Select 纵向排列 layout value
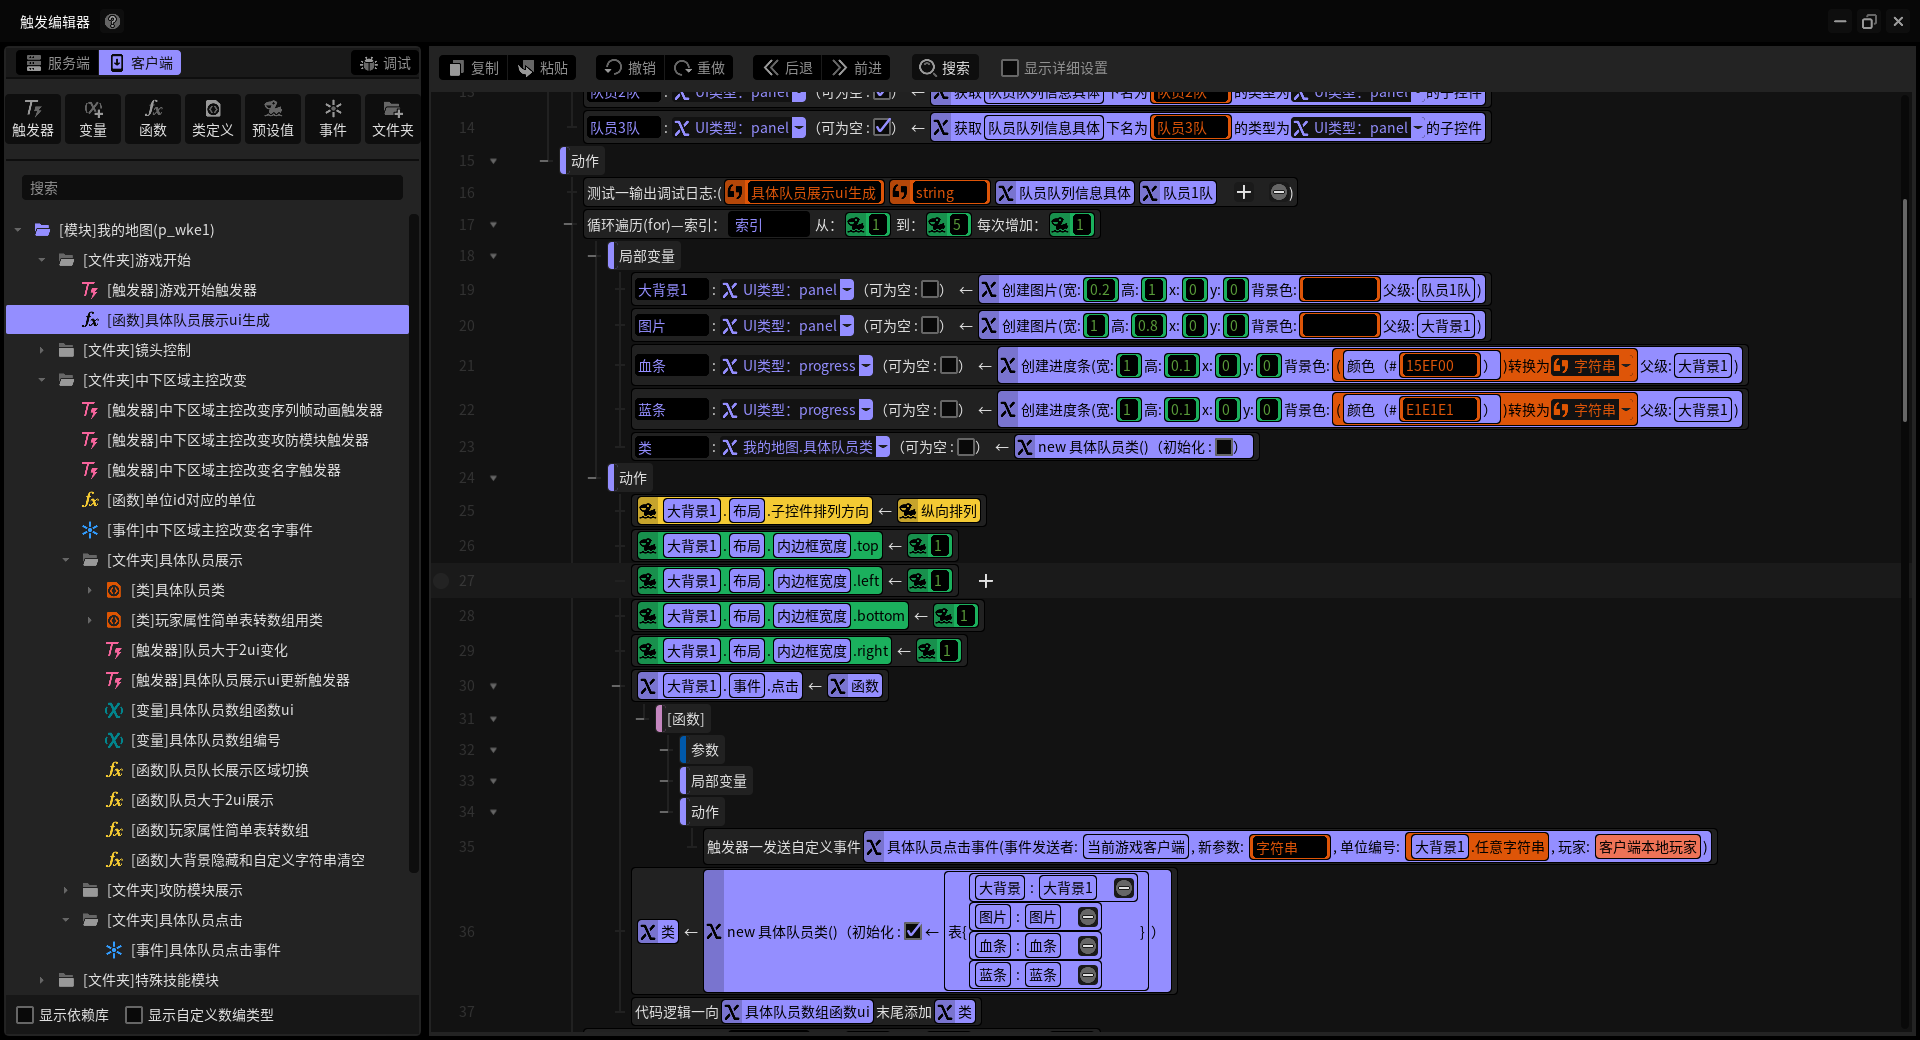Viewport: 1920px width, 1040px height. pos(939,511)
